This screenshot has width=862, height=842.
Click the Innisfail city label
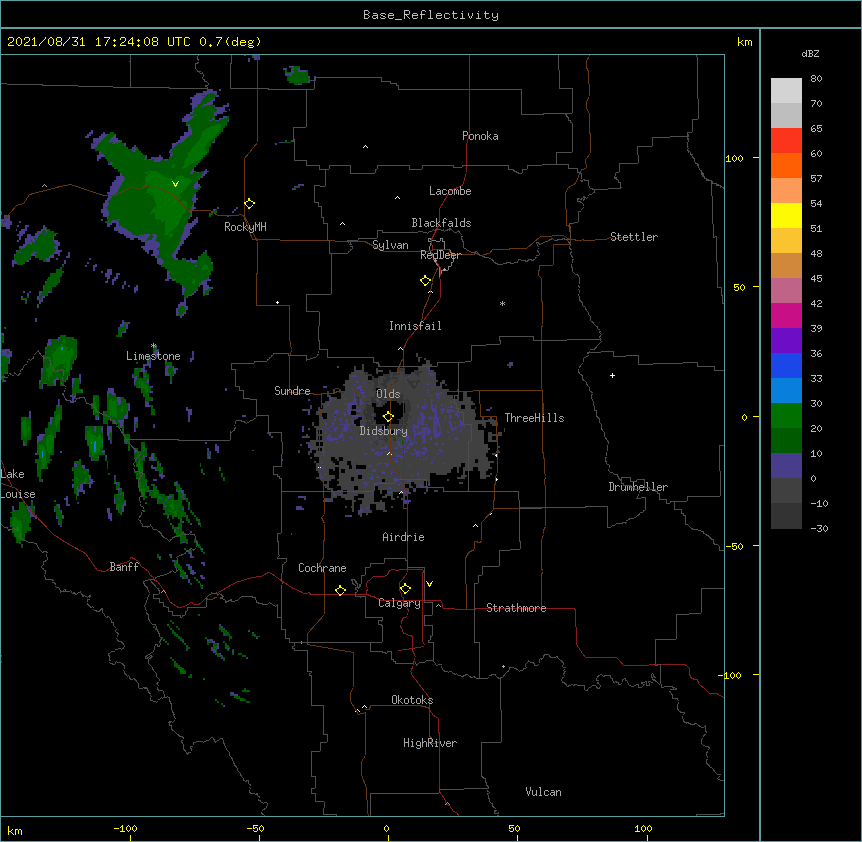click(x=415, y=326)
